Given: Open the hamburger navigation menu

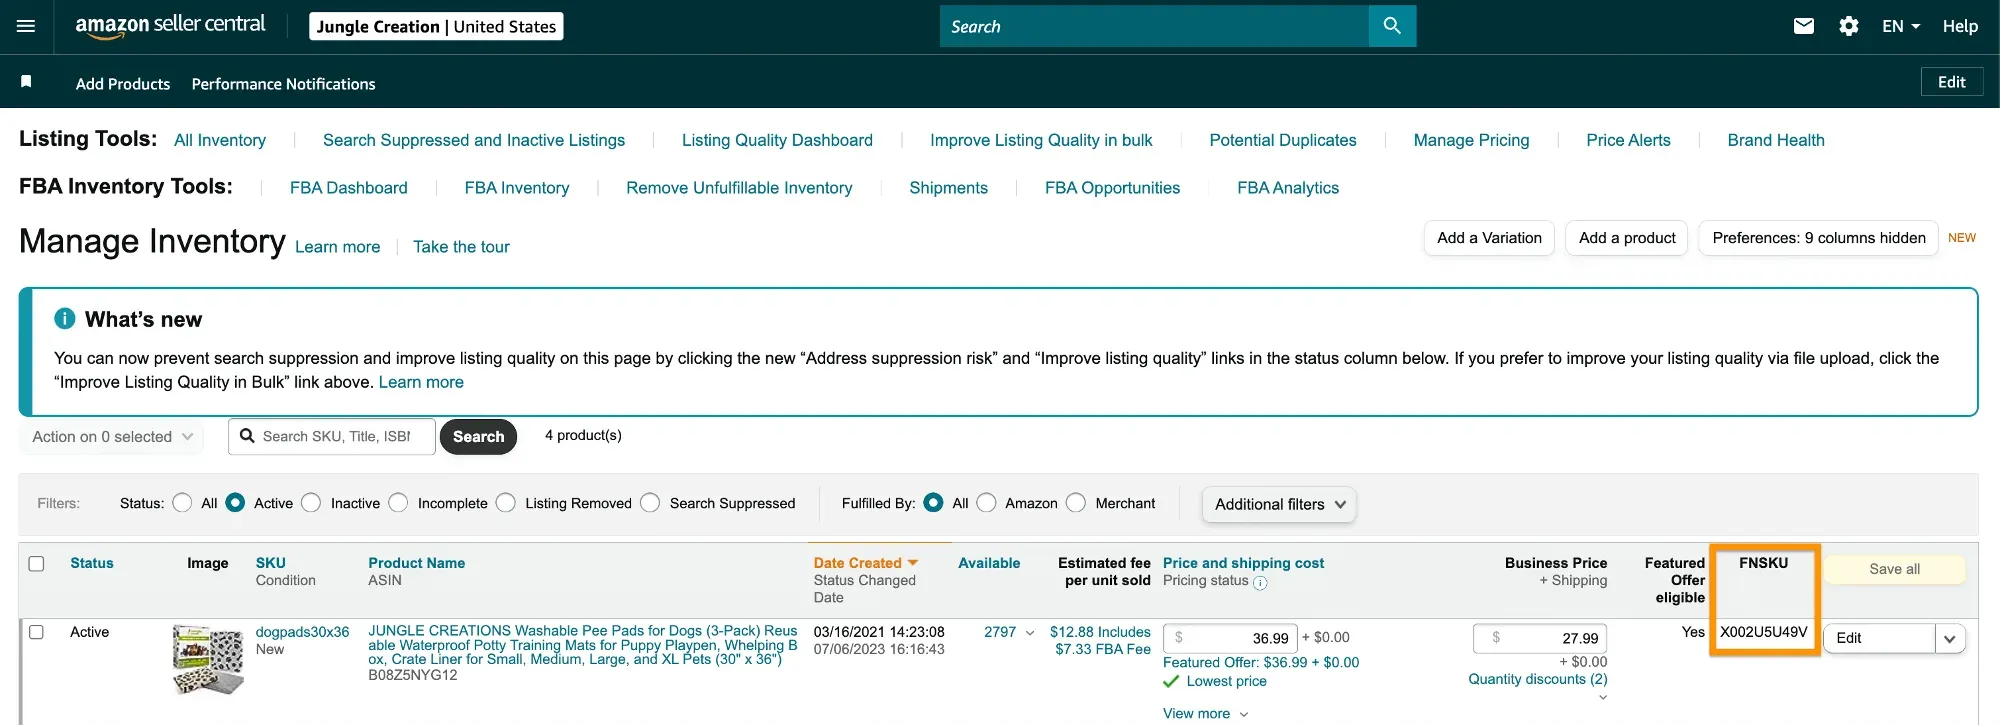Looking at the screenshot, I should [x=26, y=26].
